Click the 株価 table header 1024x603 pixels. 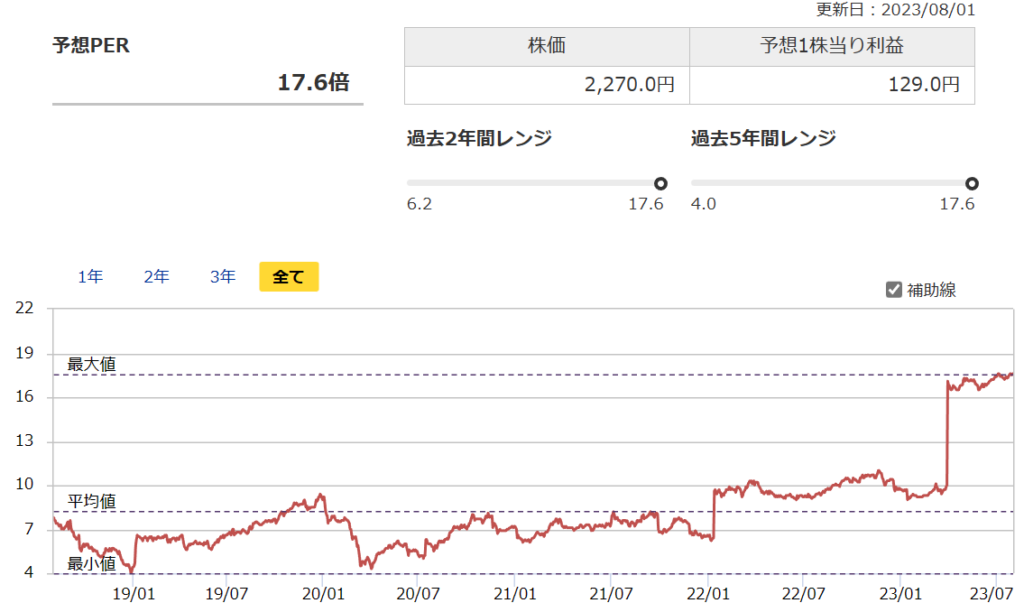tap(547, 46)
